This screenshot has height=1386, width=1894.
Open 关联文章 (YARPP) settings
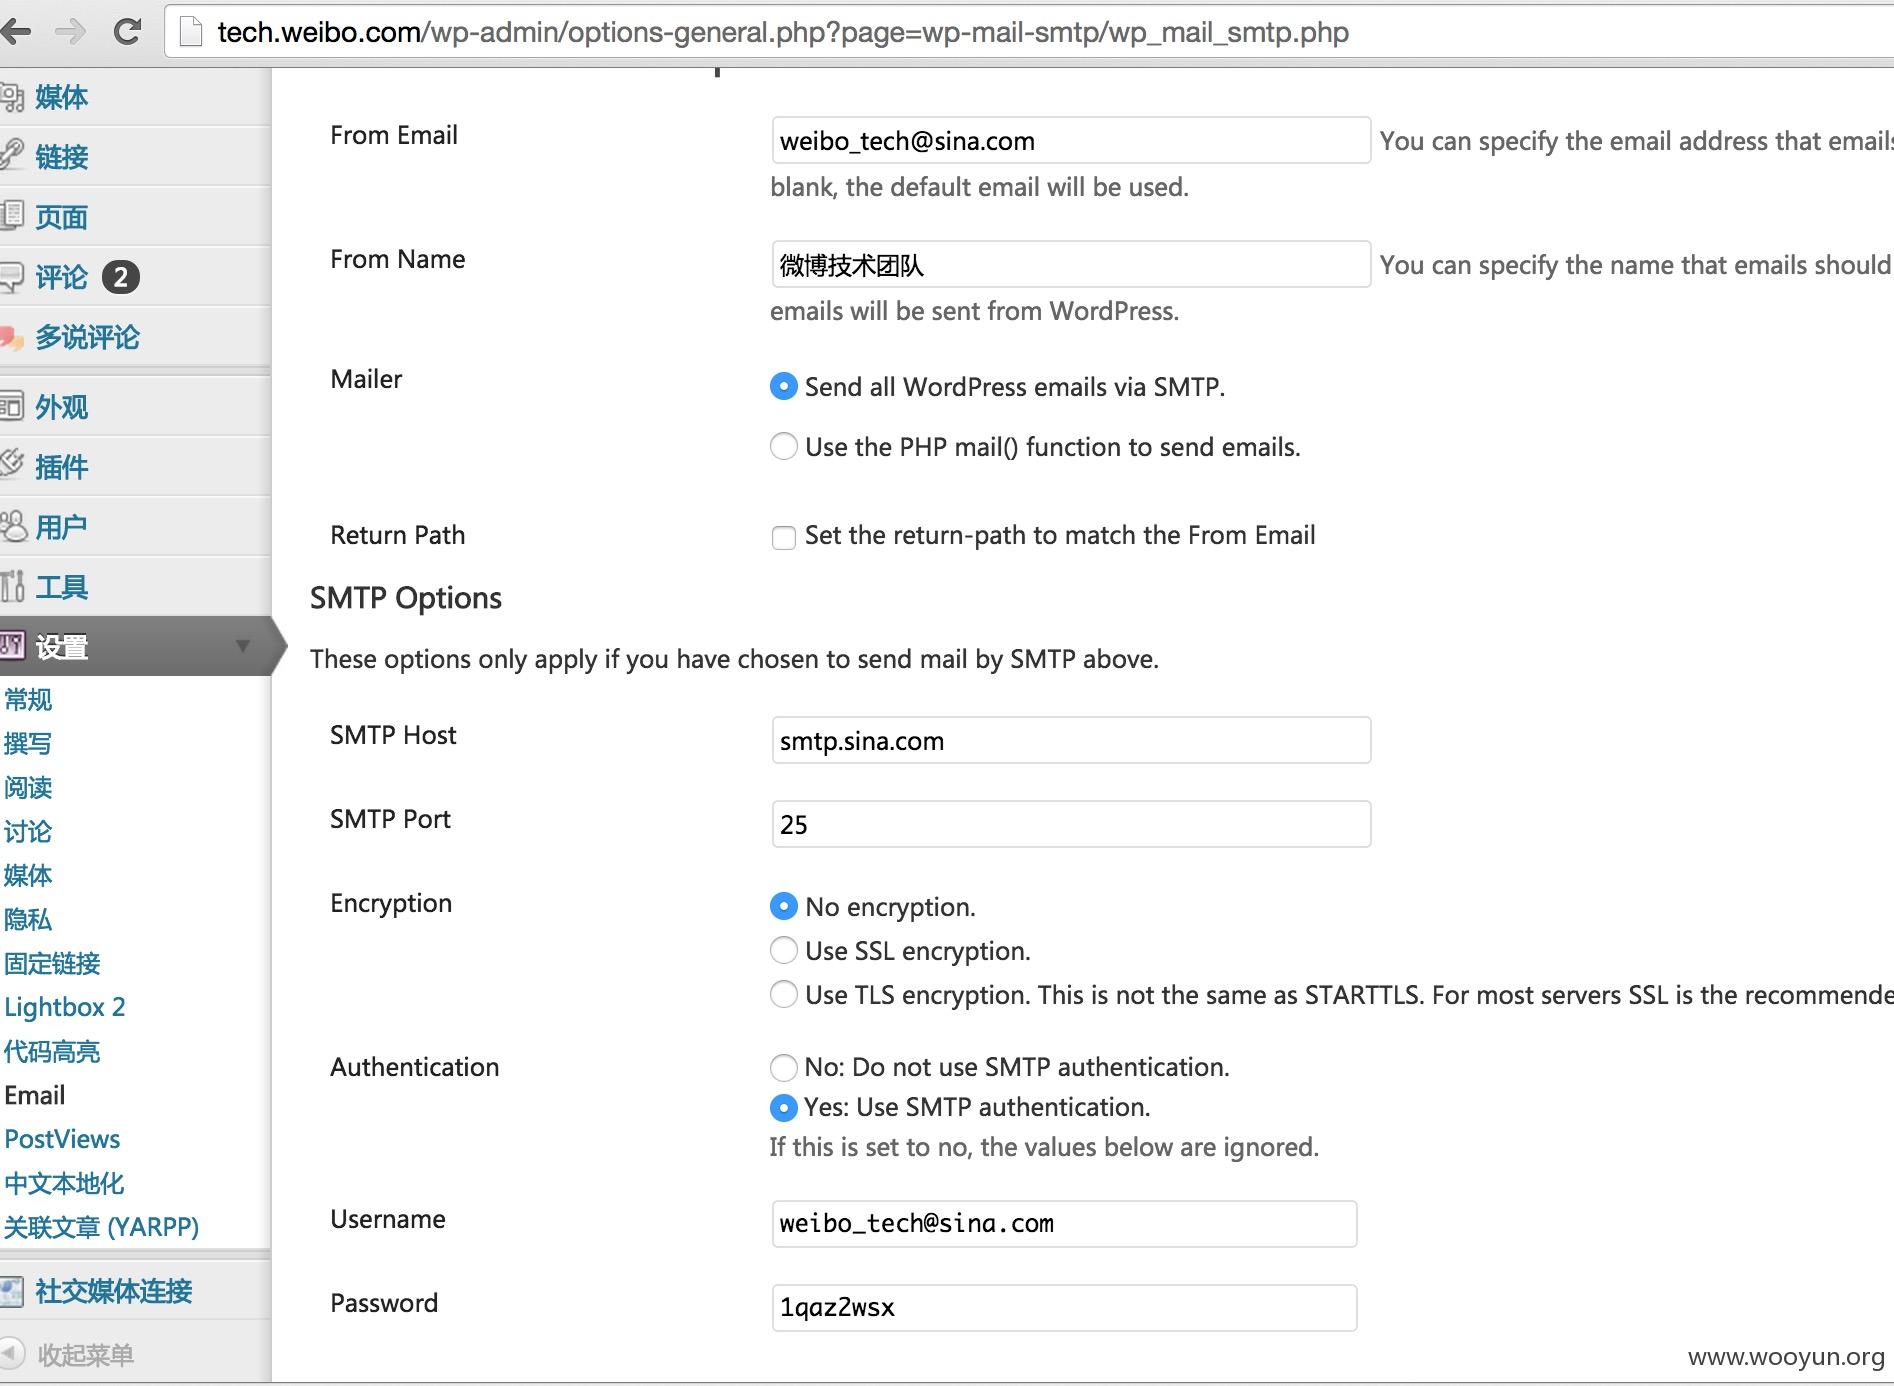[x=101, y=1227]
